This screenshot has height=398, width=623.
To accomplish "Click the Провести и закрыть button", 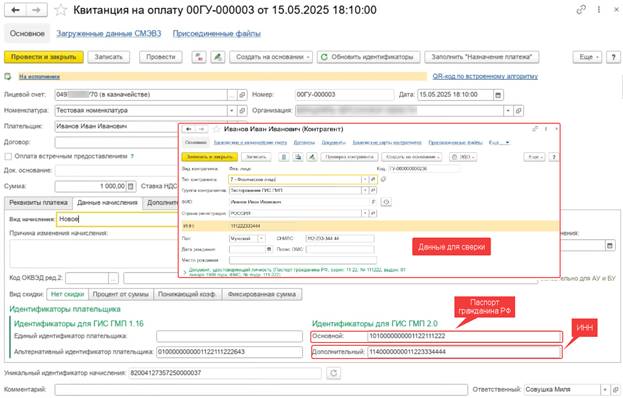I will click(x=44, y=57).
